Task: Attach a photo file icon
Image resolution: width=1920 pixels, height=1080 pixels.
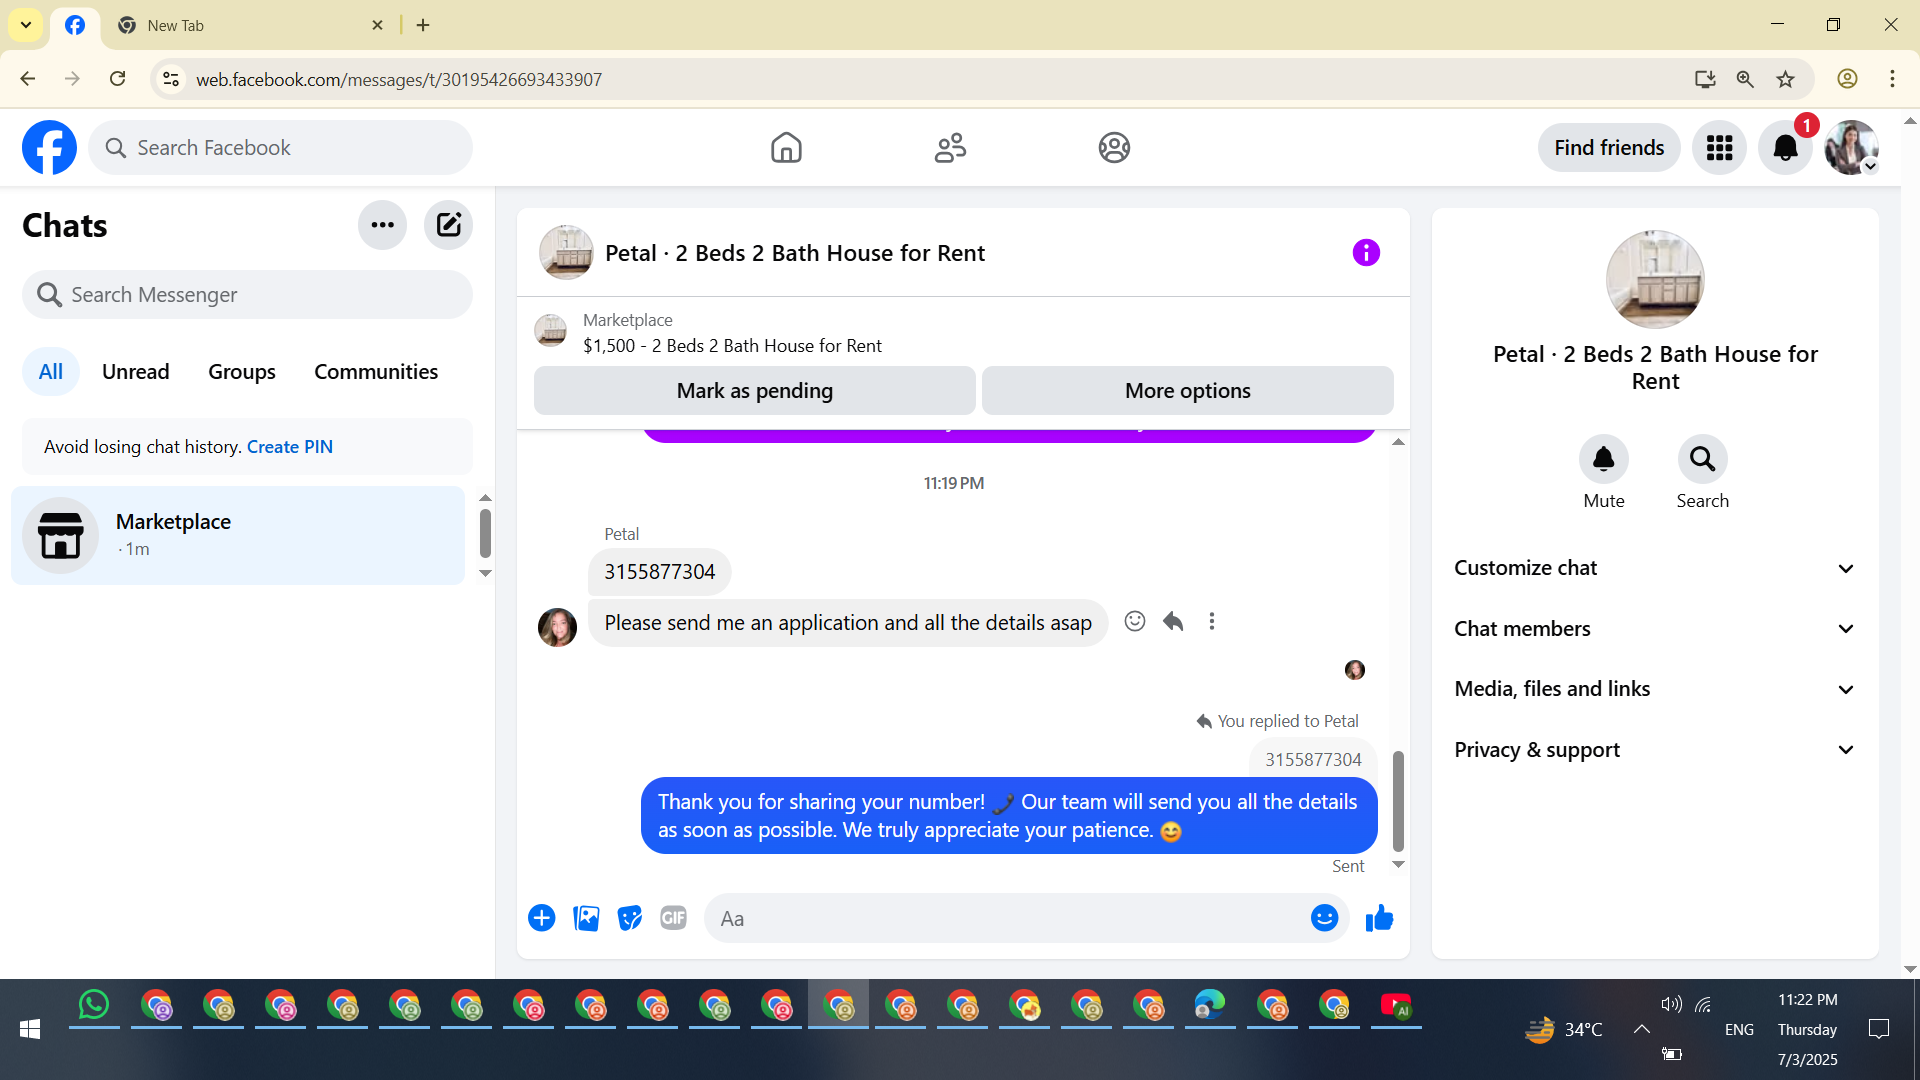Action: 586,918
